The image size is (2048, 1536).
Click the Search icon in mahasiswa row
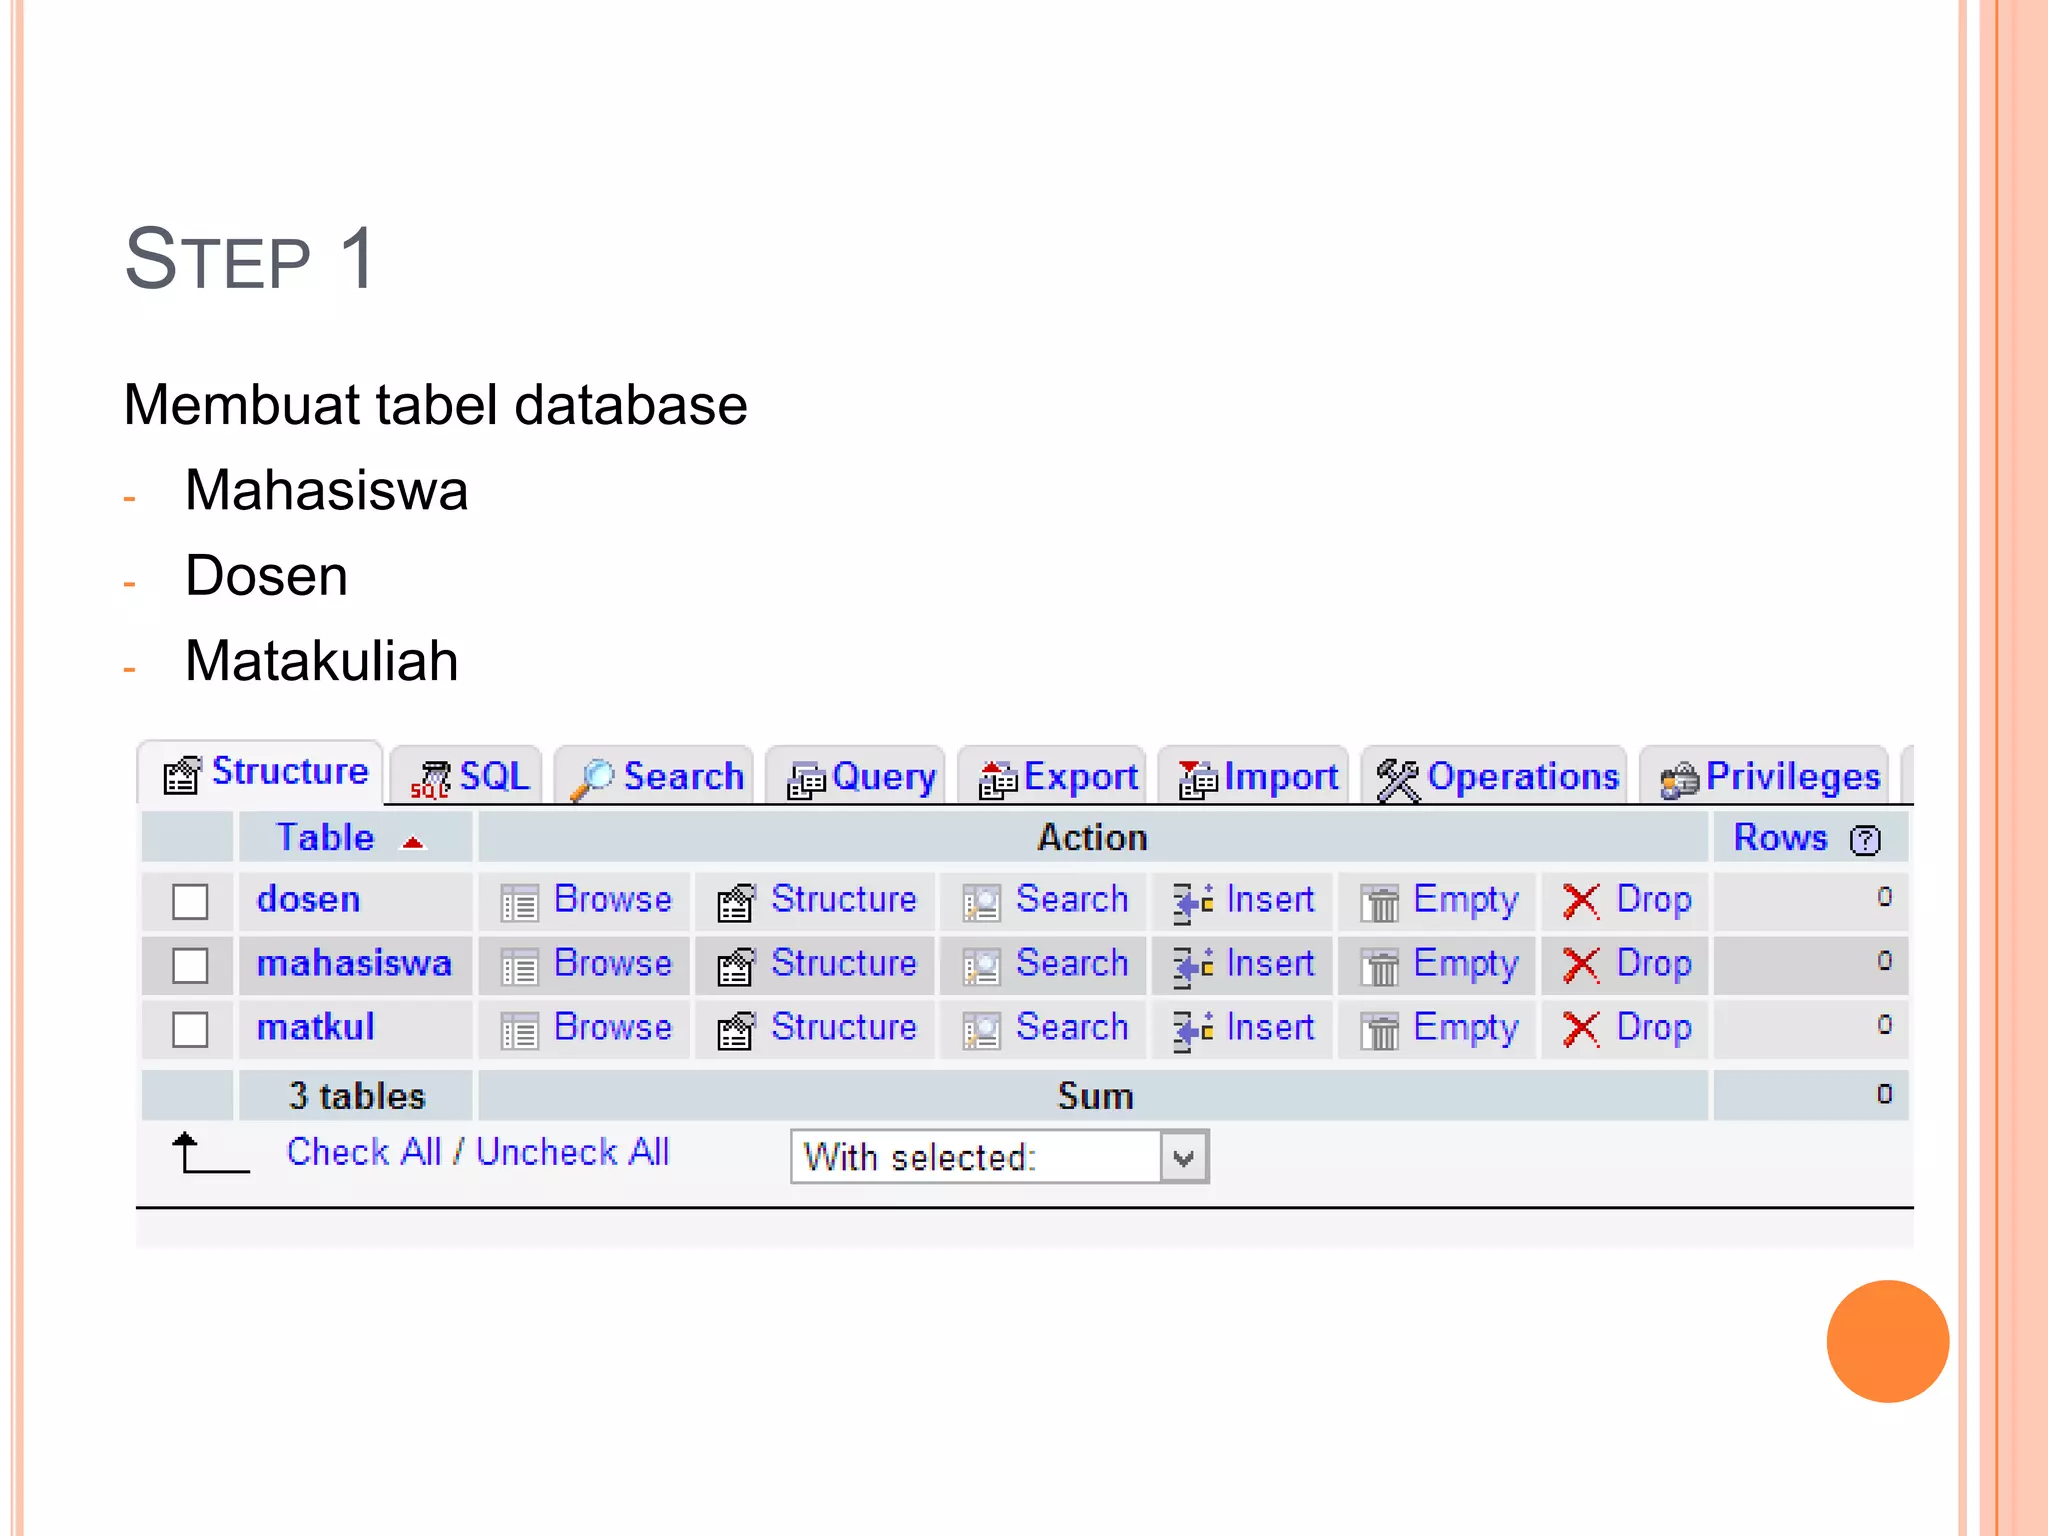[x=981, y=967]
